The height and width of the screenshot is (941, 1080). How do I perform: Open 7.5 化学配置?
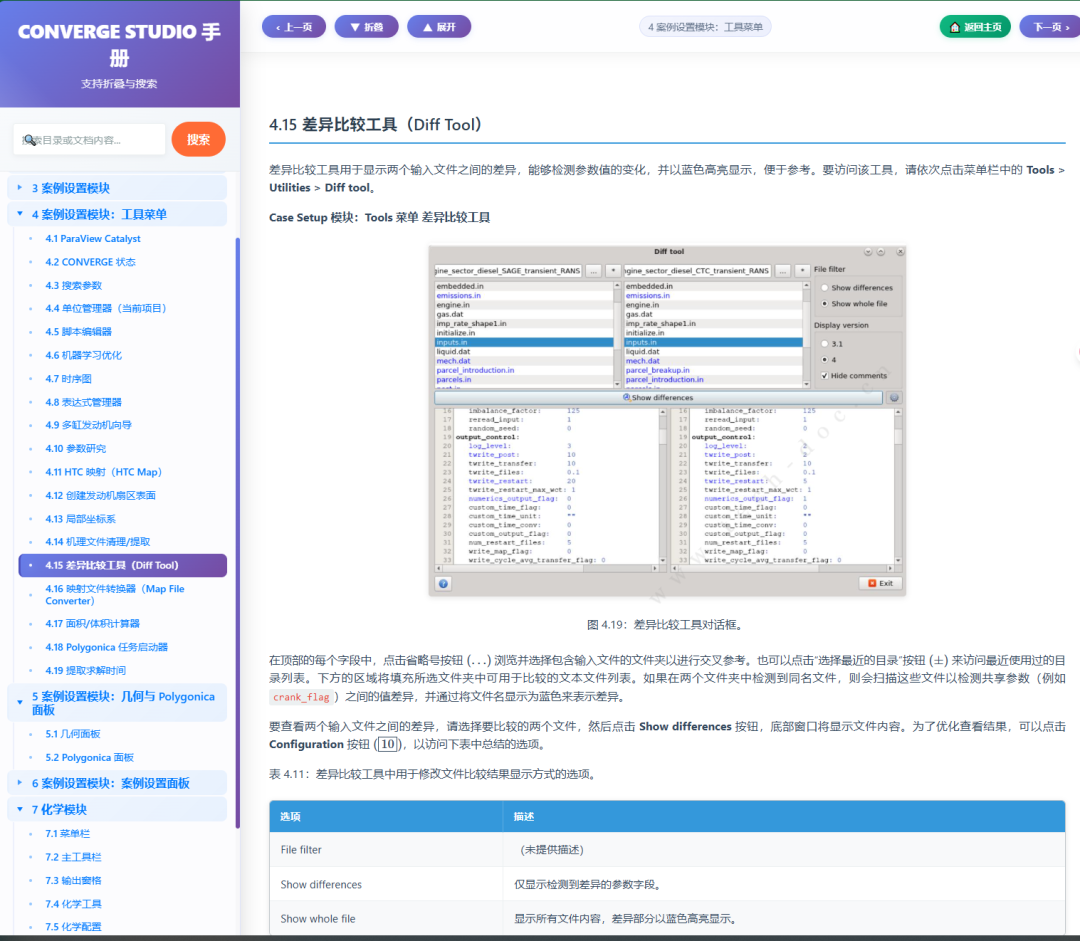[x=73, y=927]
